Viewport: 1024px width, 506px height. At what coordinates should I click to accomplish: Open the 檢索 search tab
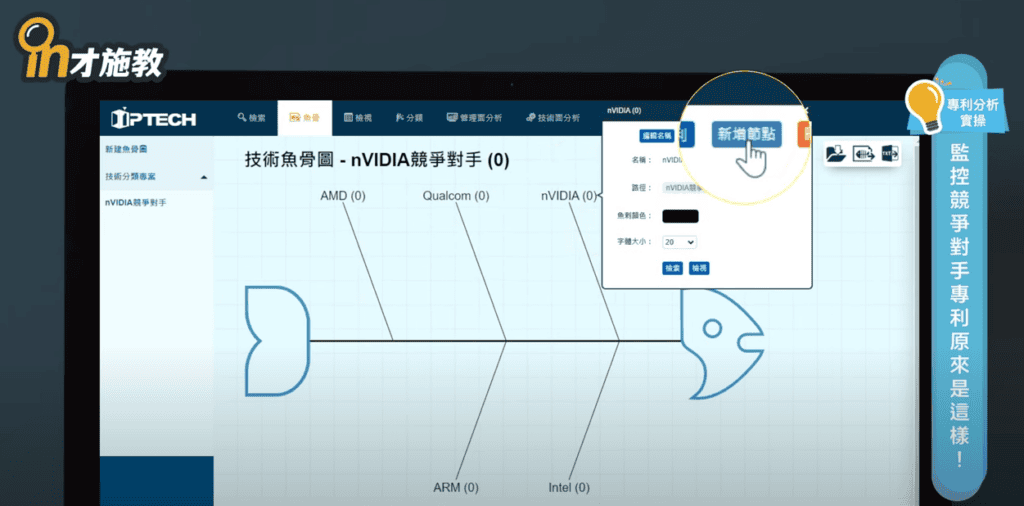[252, 118]
